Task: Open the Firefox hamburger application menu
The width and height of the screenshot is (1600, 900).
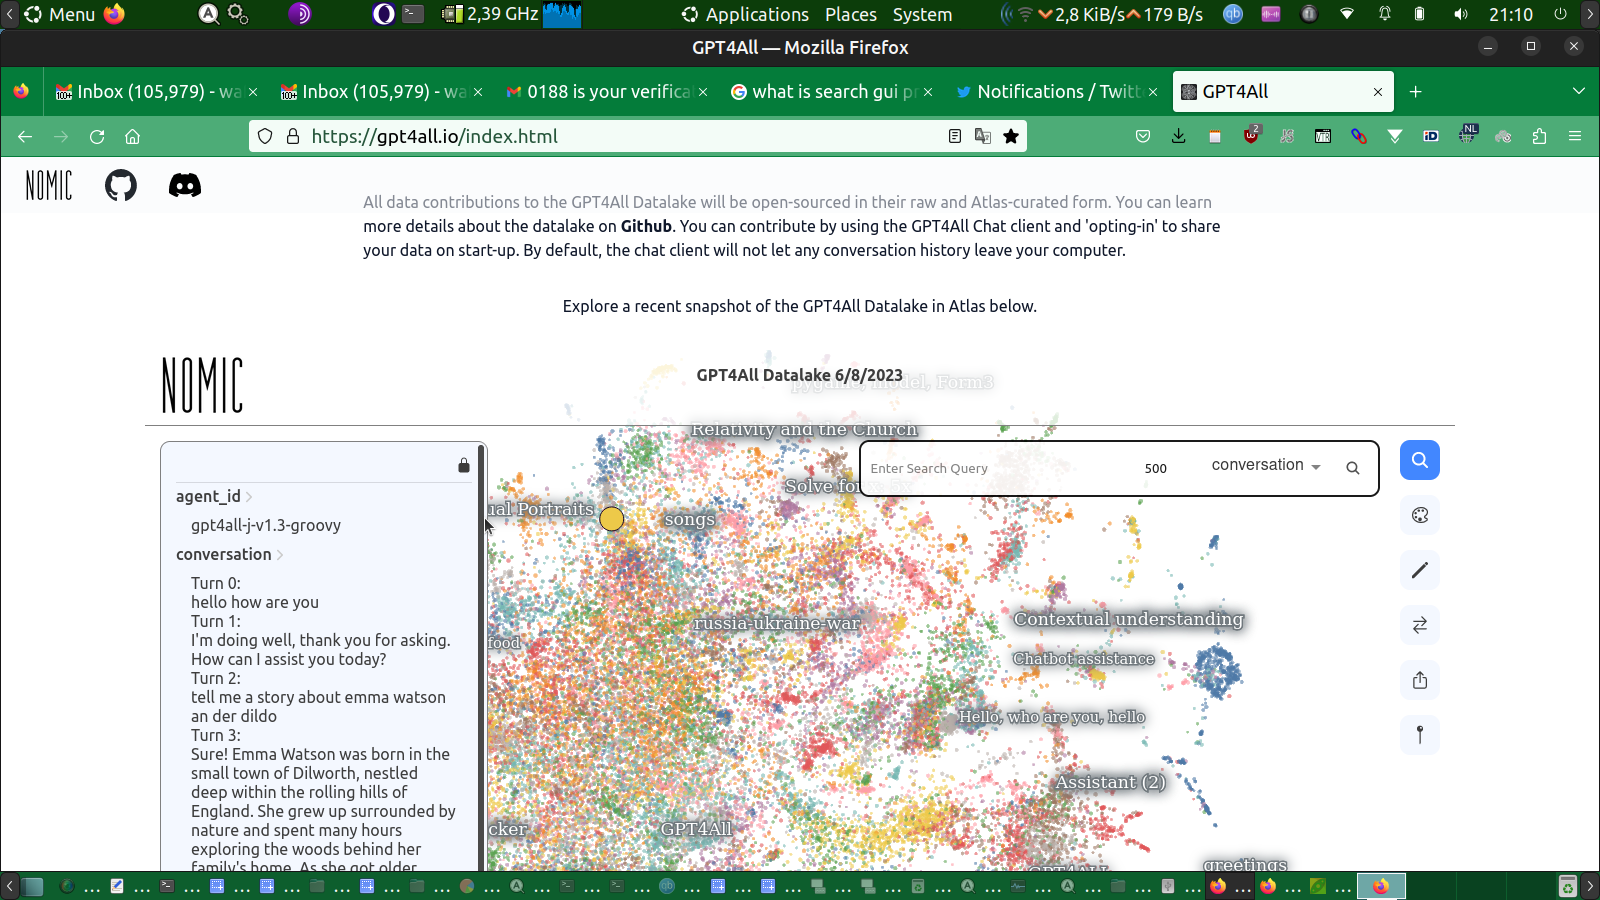Action: pos(1575,136)
